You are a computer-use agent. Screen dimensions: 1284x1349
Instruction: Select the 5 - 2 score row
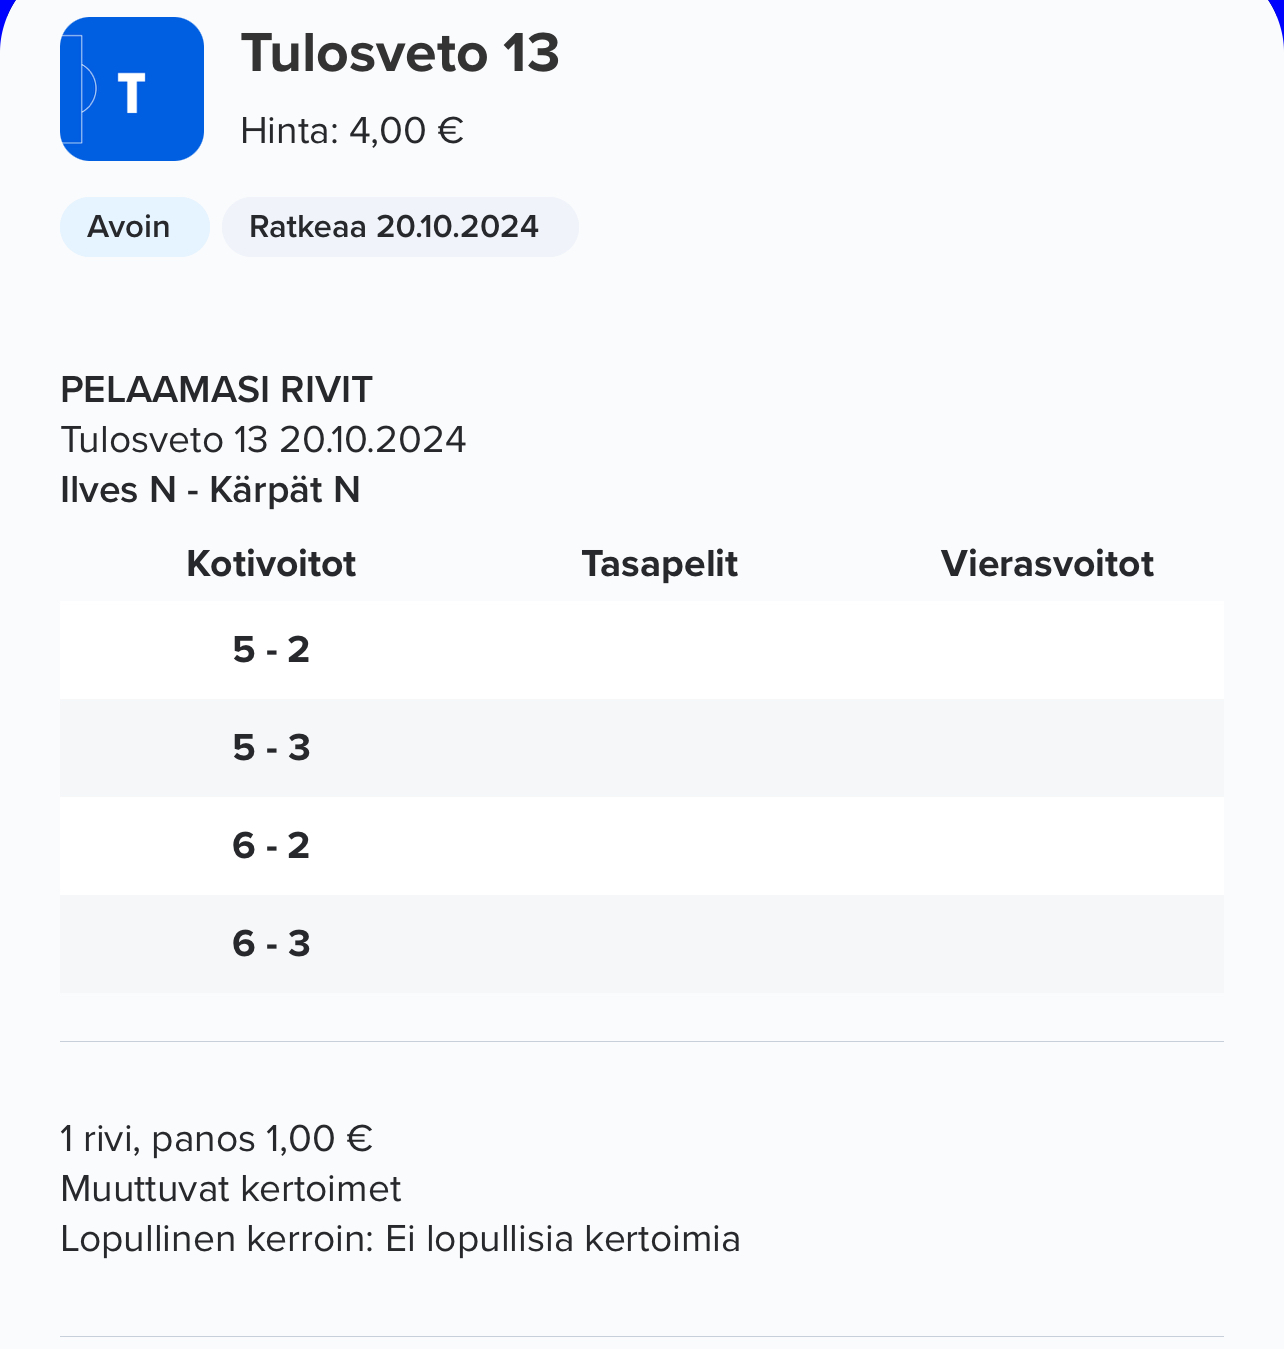642,650
